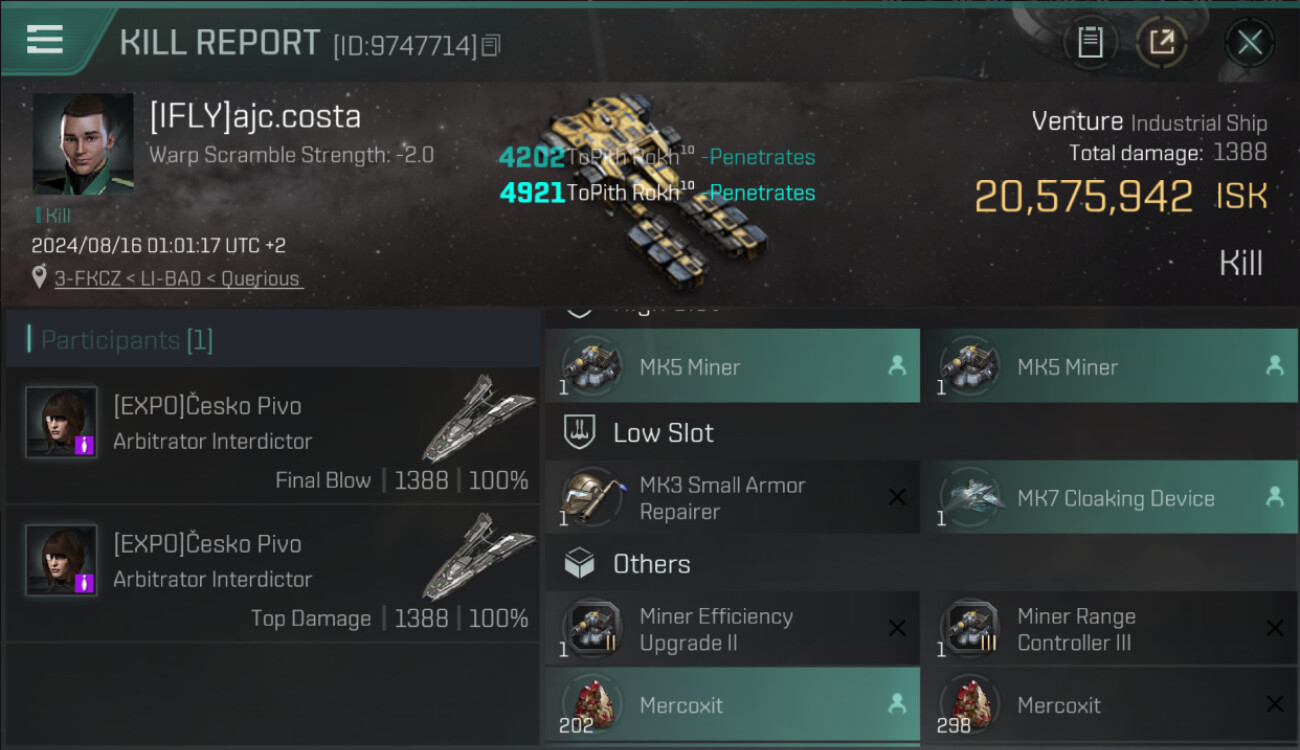Click the MK3 Small Armor Repairer icon
Viewport: 1300px width, 750px height.
[x=590, y=497]
